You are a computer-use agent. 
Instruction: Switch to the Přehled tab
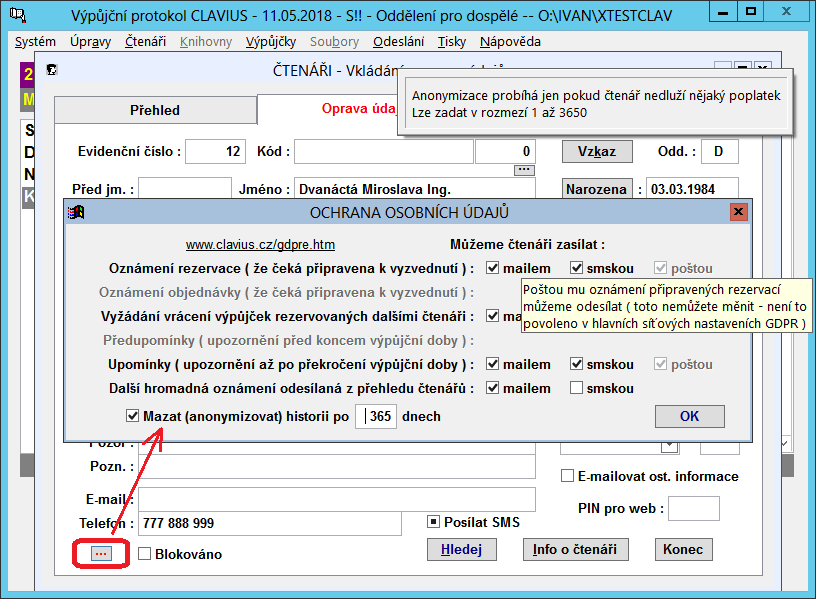(155, 110)
